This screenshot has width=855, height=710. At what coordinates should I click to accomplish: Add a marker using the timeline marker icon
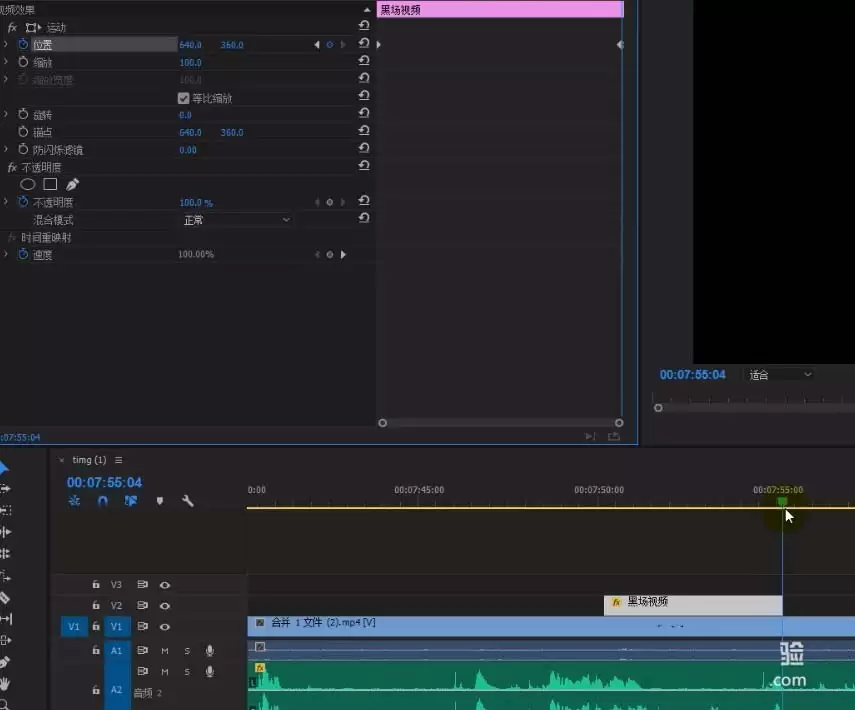160,501
